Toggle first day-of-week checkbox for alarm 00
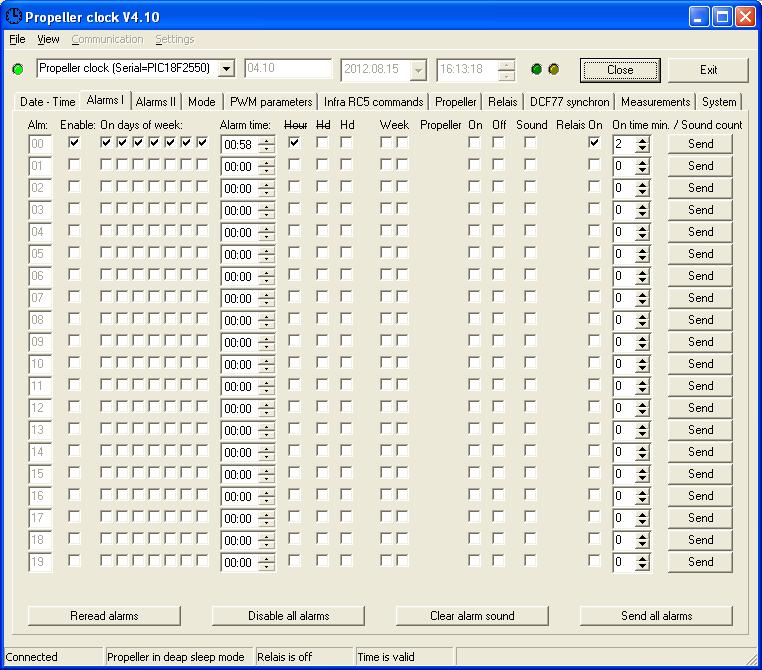The image size is (762, 670). click(x=106, y=142)
